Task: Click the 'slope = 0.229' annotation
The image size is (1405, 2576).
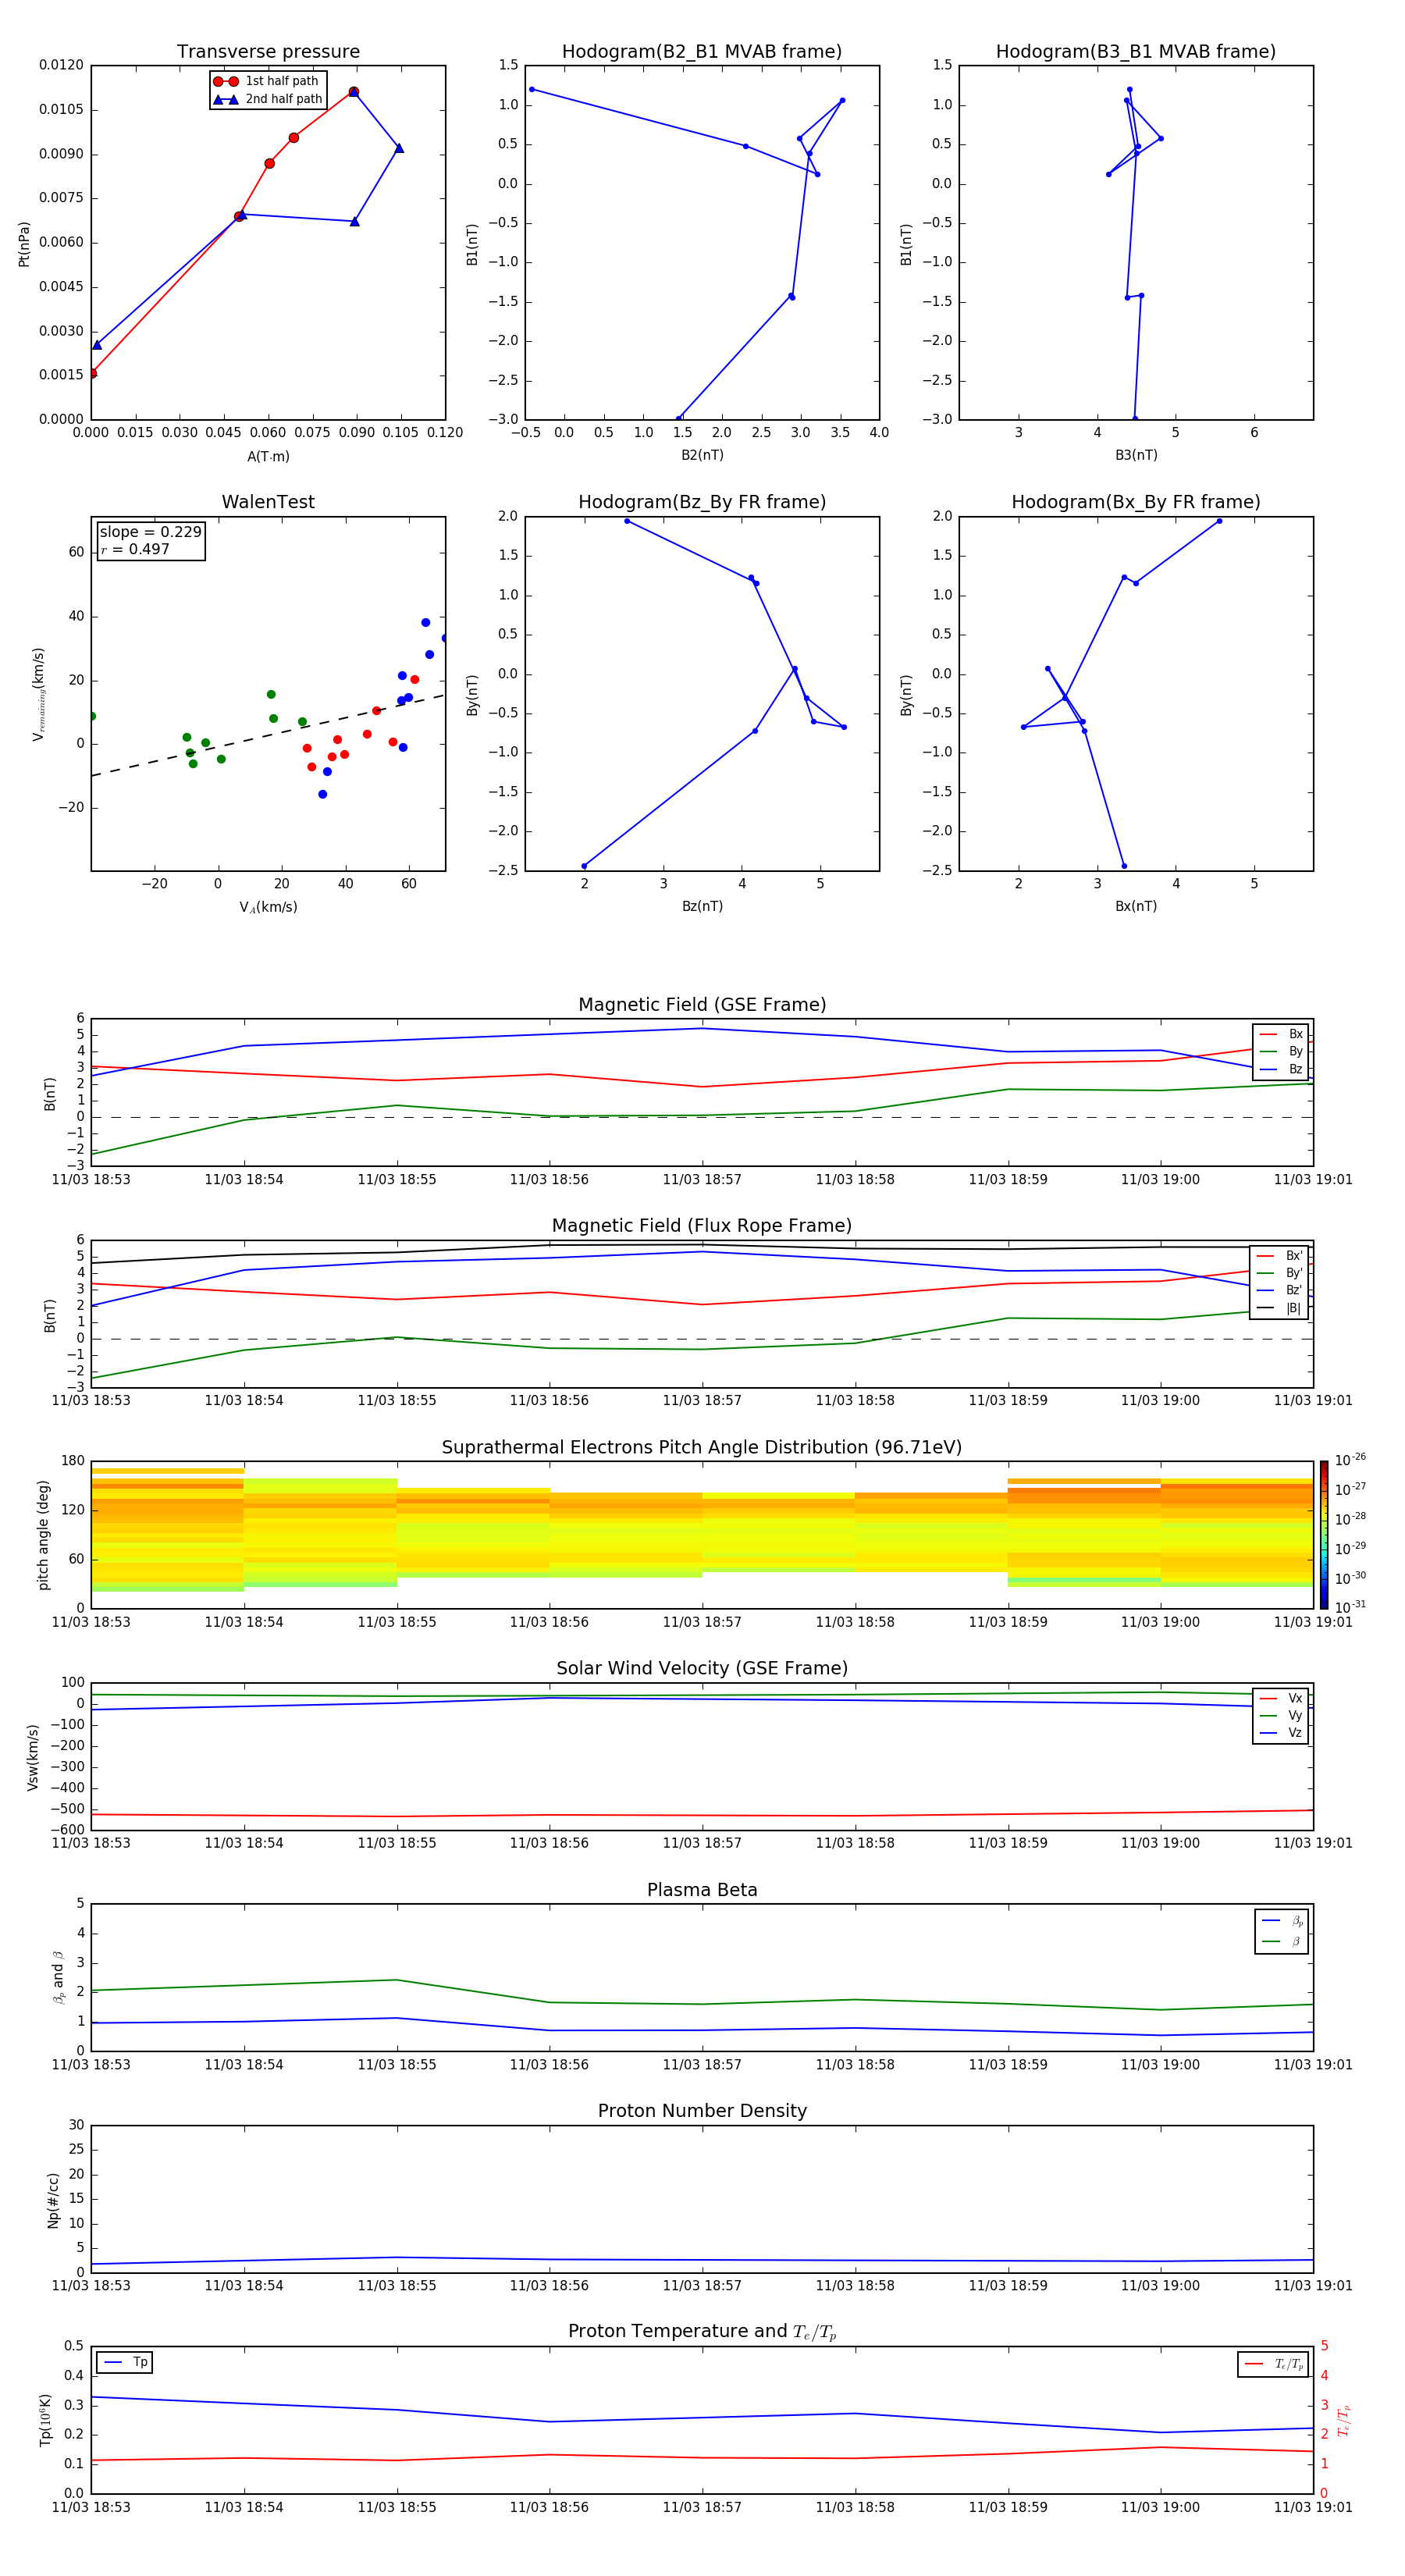Action: click(150, 532)
